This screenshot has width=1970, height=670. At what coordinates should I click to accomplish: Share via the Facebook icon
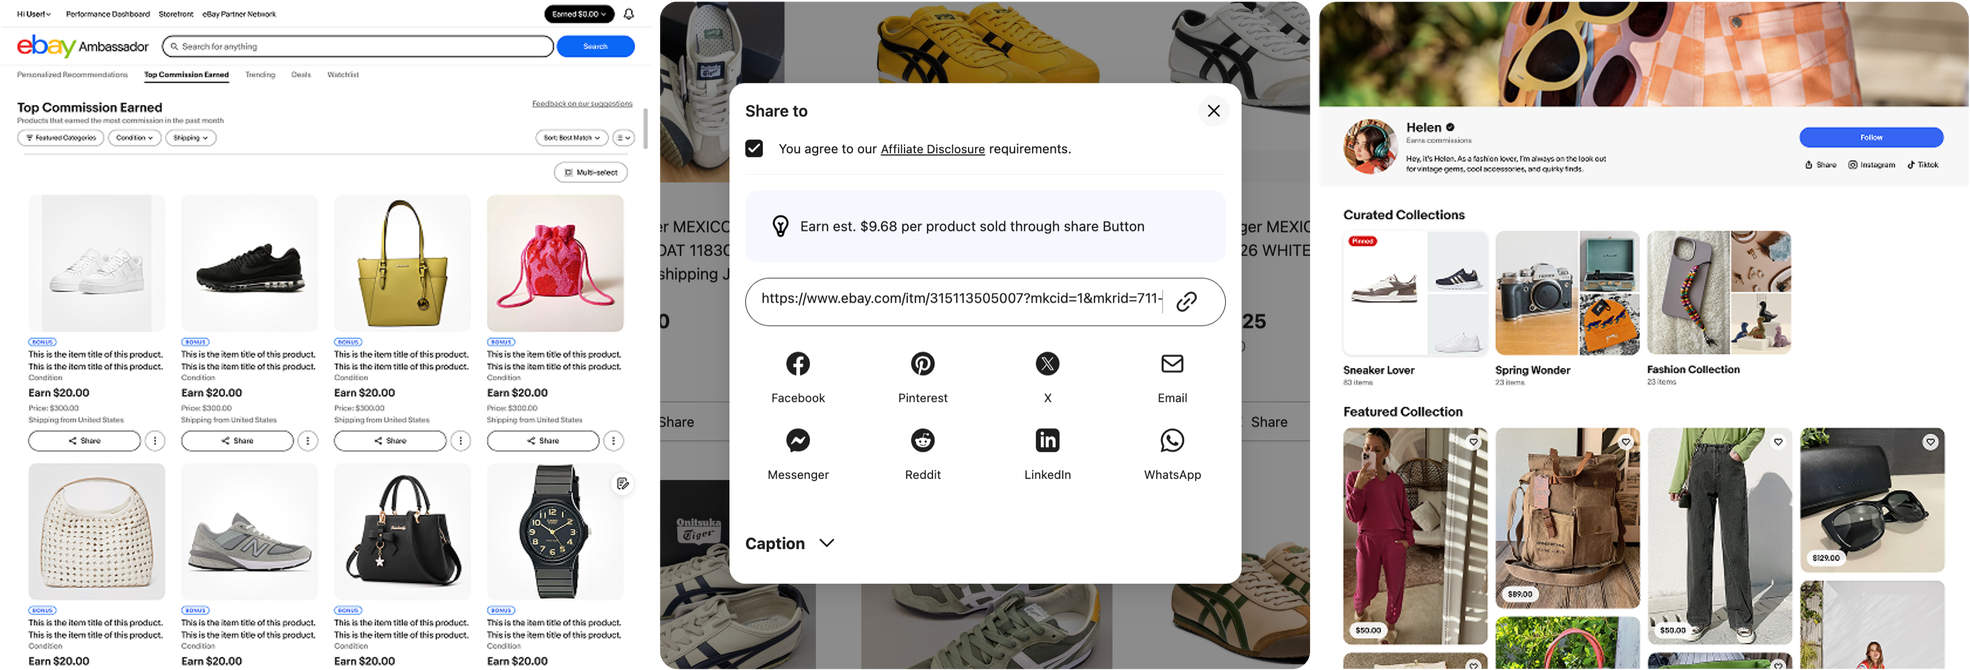pyautogui.click(x=797, y=364)
